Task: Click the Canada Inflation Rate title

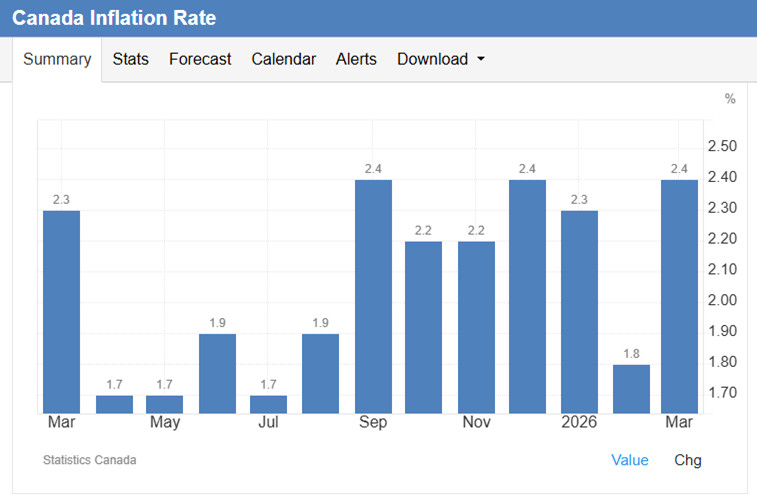Action: click(x=114, y=18)
